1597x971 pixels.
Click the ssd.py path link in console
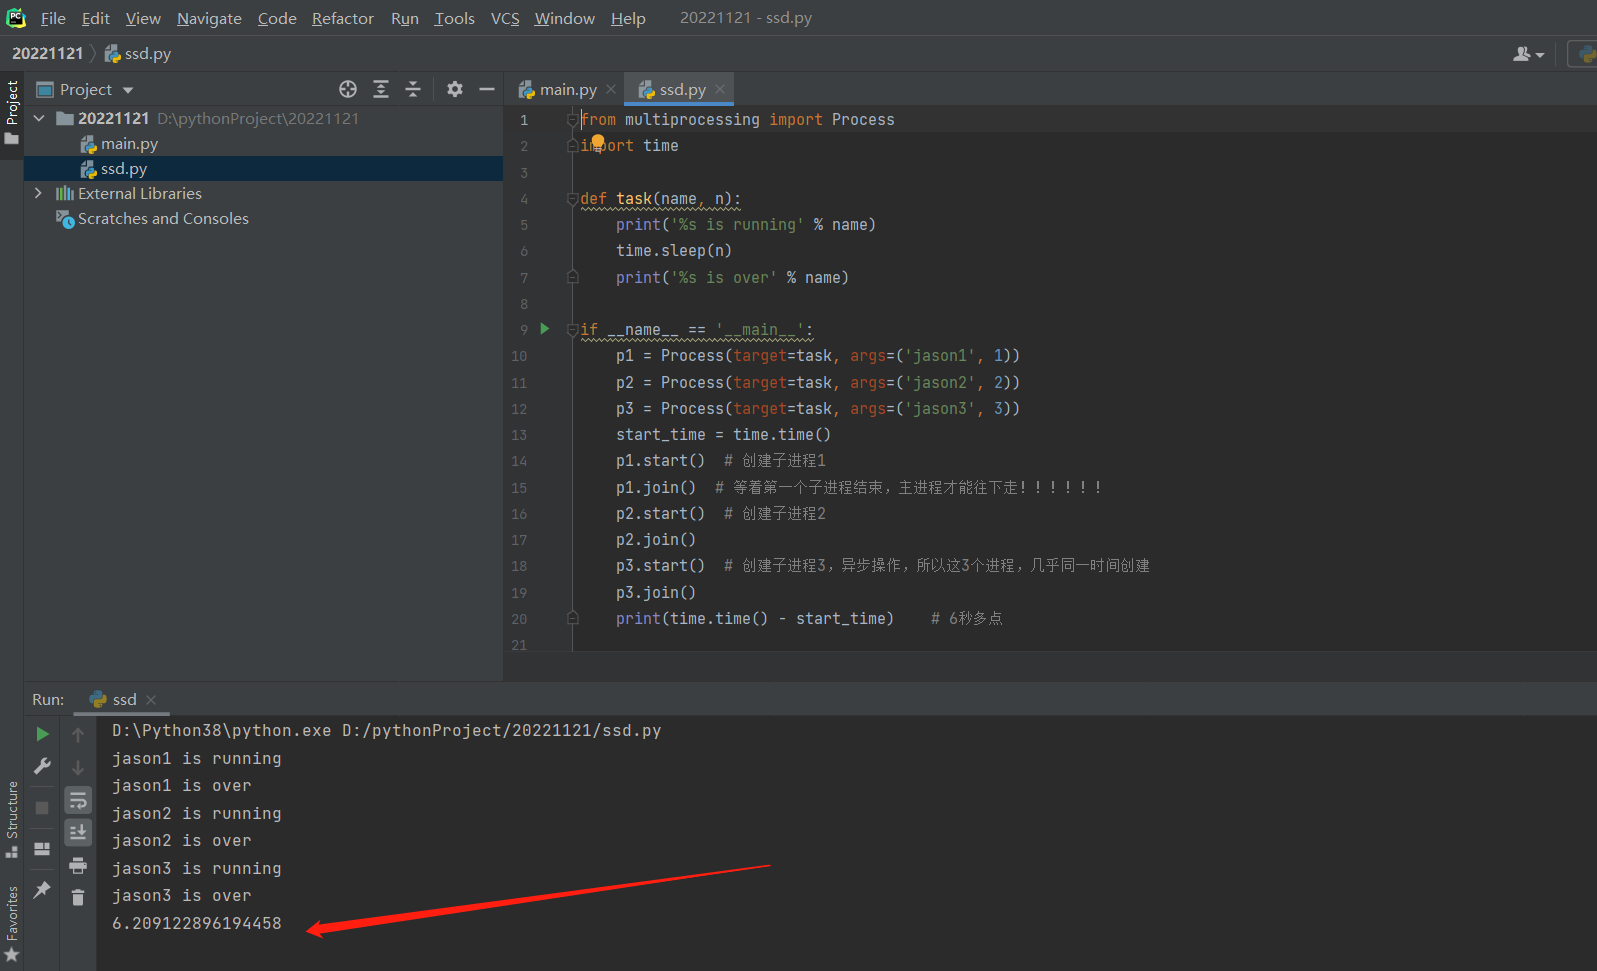[502, 731]
